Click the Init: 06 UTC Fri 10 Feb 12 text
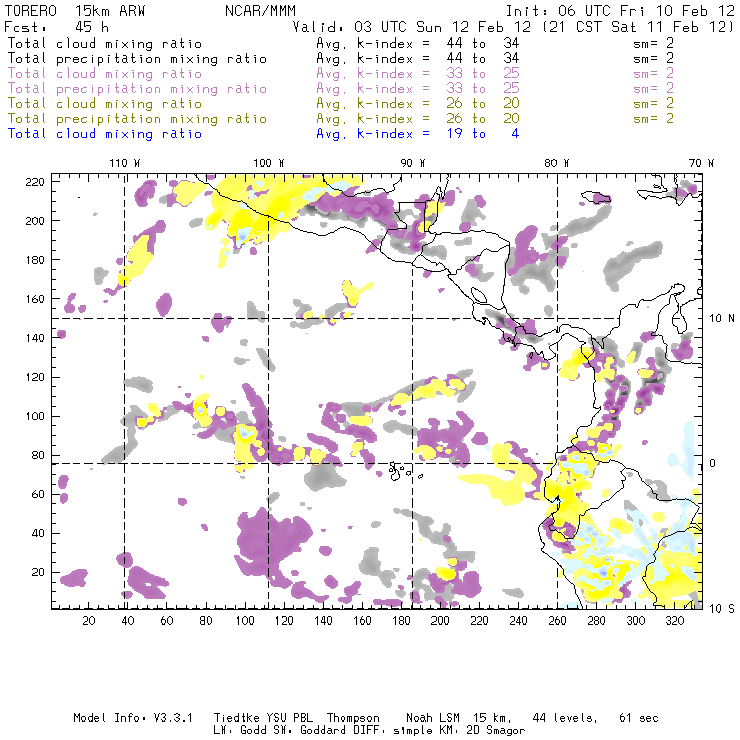Viewport: 740px width, 740px height. 620,11
